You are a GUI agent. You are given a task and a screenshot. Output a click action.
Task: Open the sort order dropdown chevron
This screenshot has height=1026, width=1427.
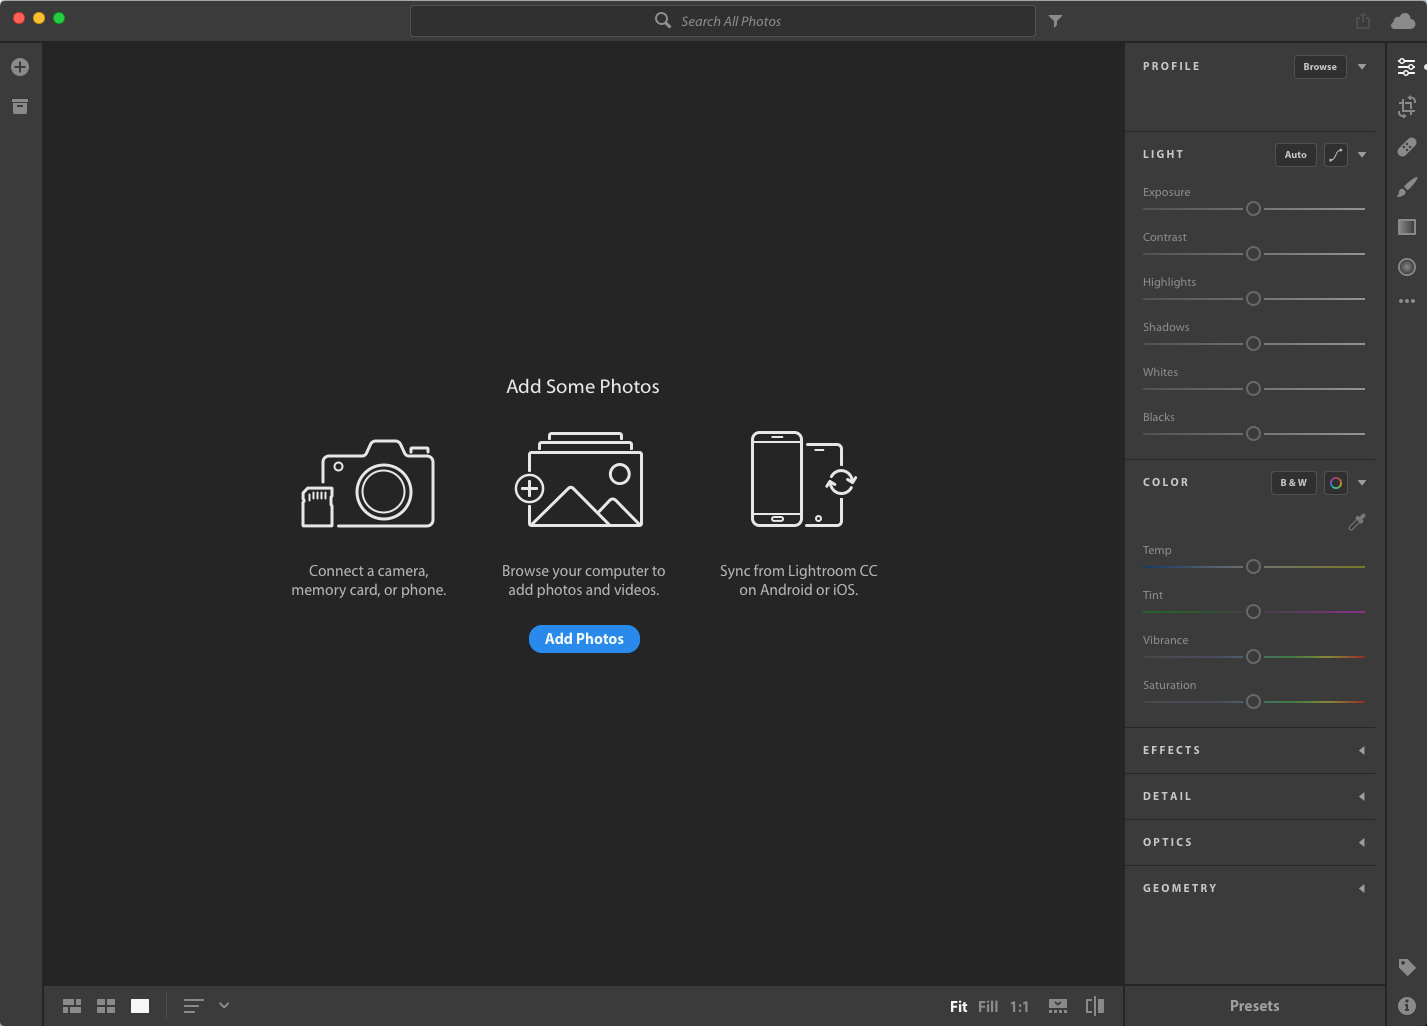tap(224, 1006)
